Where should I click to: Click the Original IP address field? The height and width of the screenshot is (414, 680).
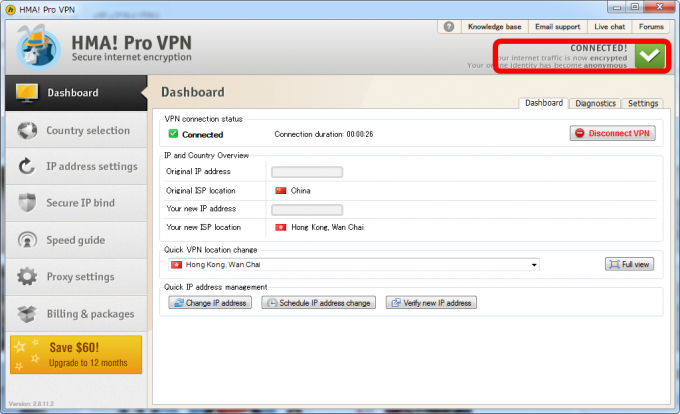click(307, 172)
